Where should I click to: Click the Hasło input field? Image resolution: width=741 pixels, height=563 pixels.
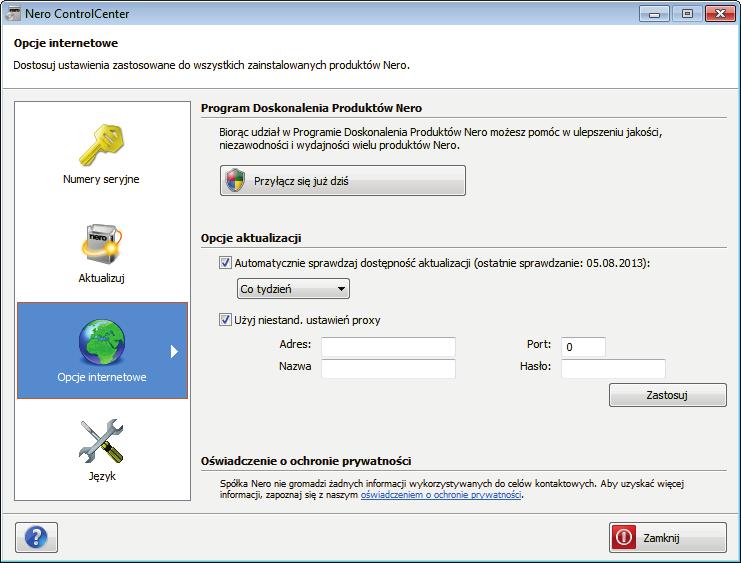pyautogui.click(x=613, y=369)
